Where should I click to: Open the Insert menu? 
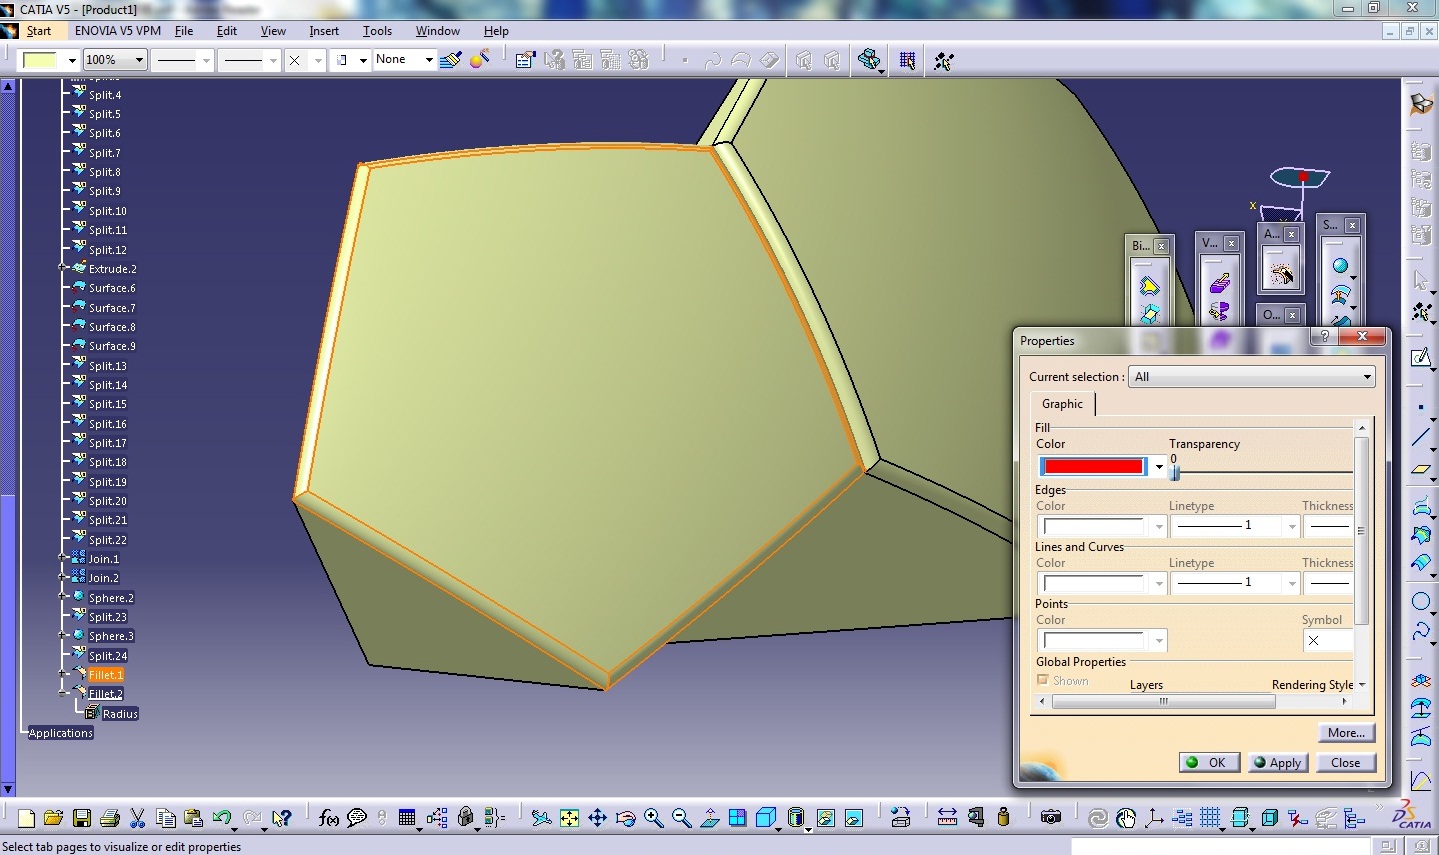click(x=324, y=31)
